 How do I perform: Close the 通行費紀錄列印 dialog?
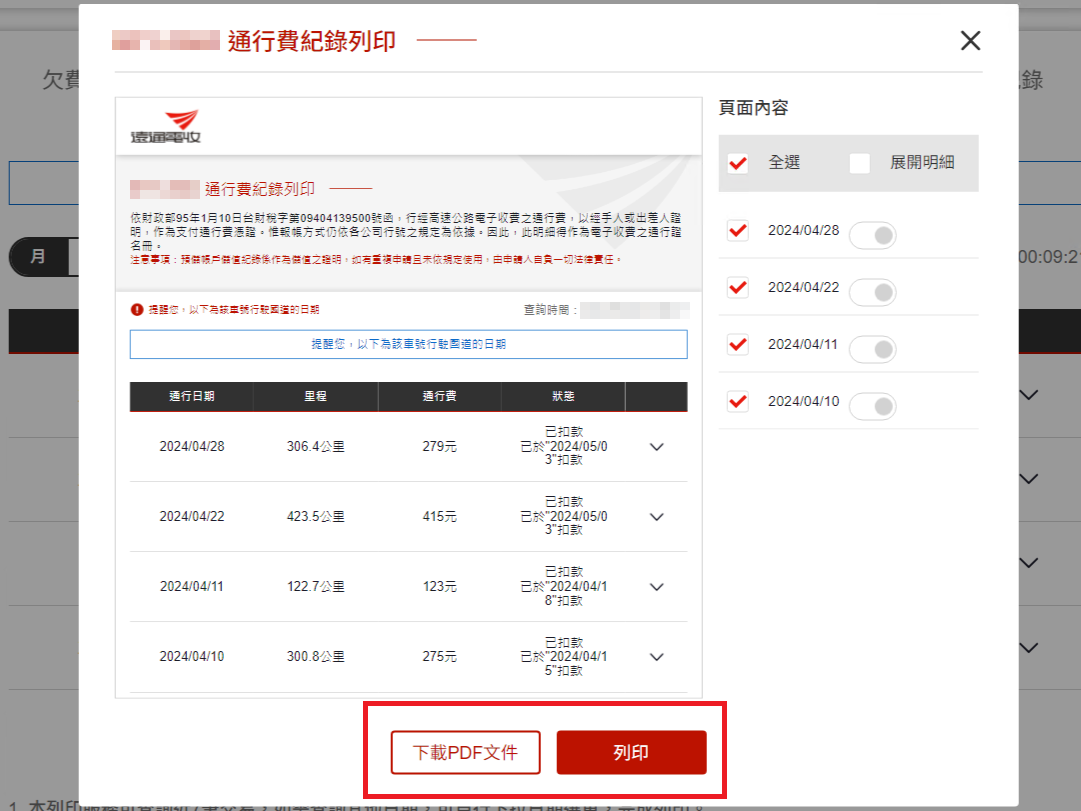pos(970,41)
